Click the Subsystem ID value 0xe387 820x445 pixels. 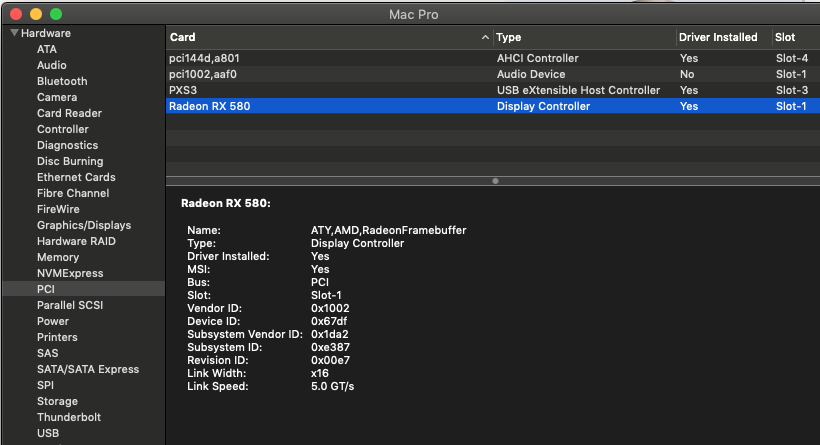330,347
